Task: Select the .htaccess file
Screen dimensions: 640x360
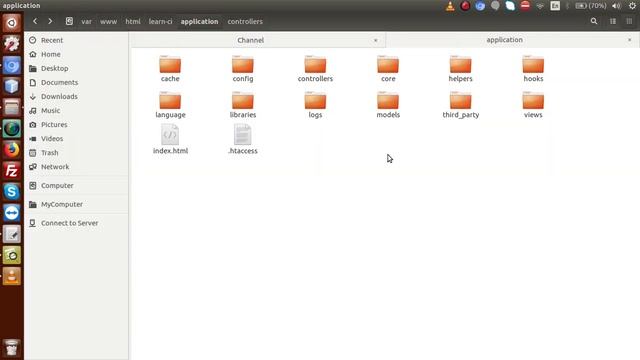Action: coord(243,139)
